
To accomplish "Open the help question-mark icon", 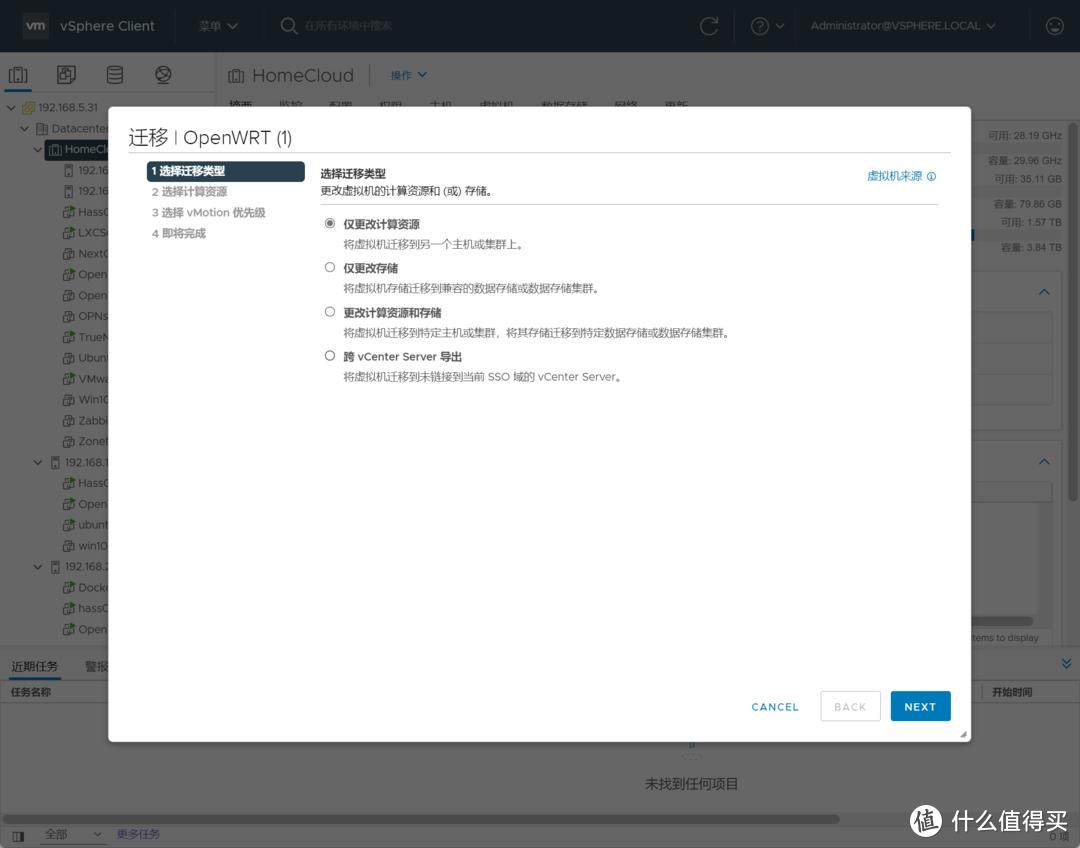I will point(761,27).
